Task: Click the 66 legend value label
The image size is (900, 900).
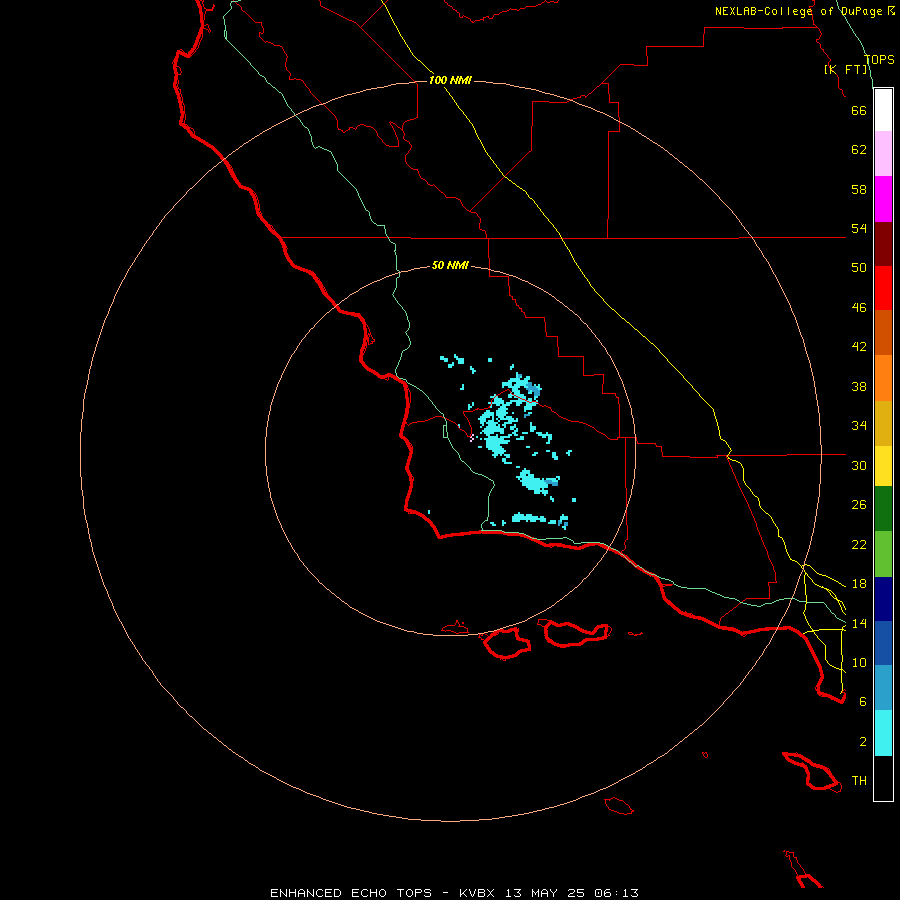Action: click(x=859, y=110)
